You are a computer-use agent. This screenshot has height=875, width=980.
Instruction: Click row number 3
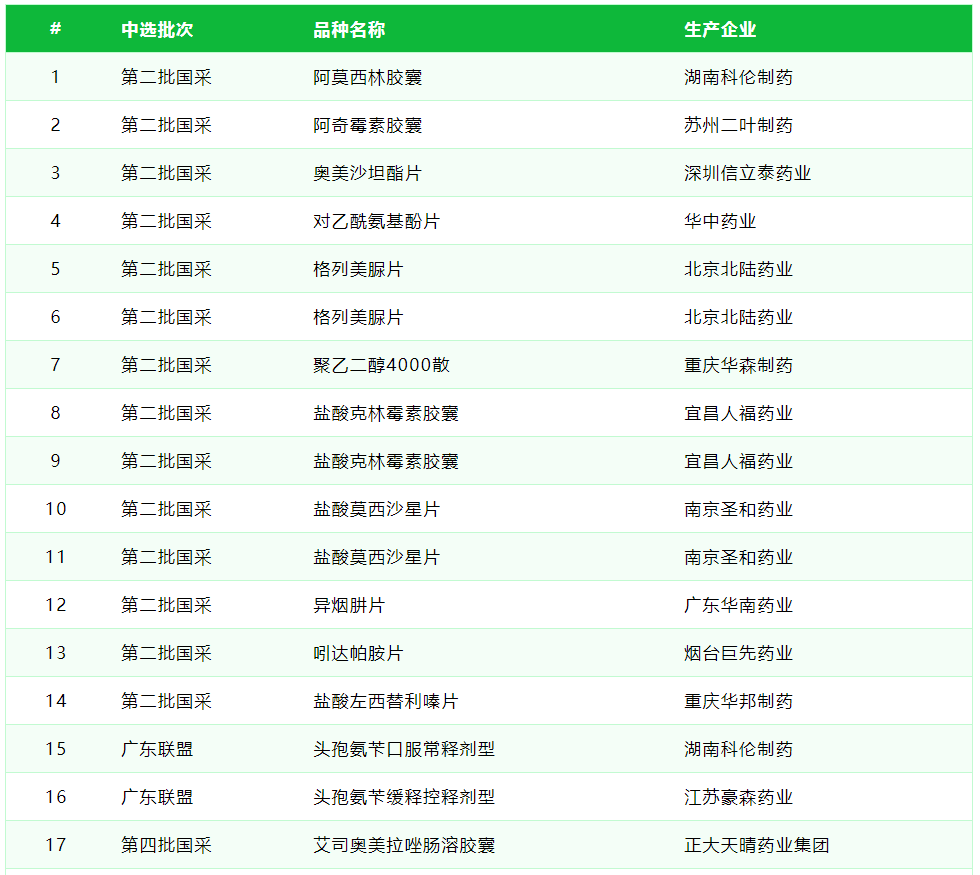(x=56, y=173)
